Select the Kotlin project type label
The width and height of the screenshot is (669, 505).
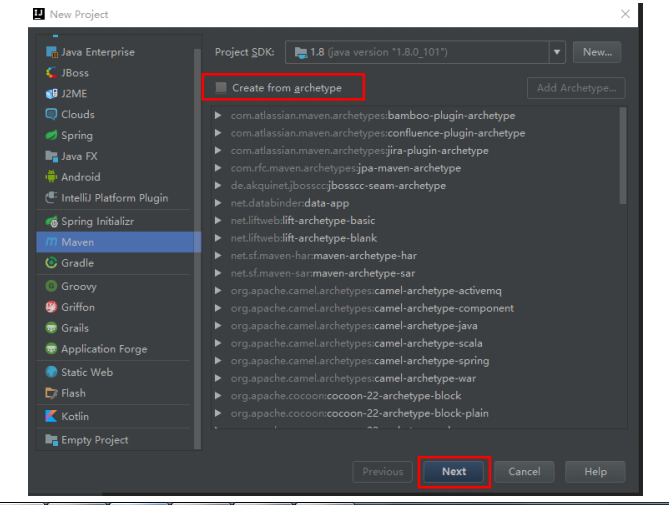tap(75, 416)
